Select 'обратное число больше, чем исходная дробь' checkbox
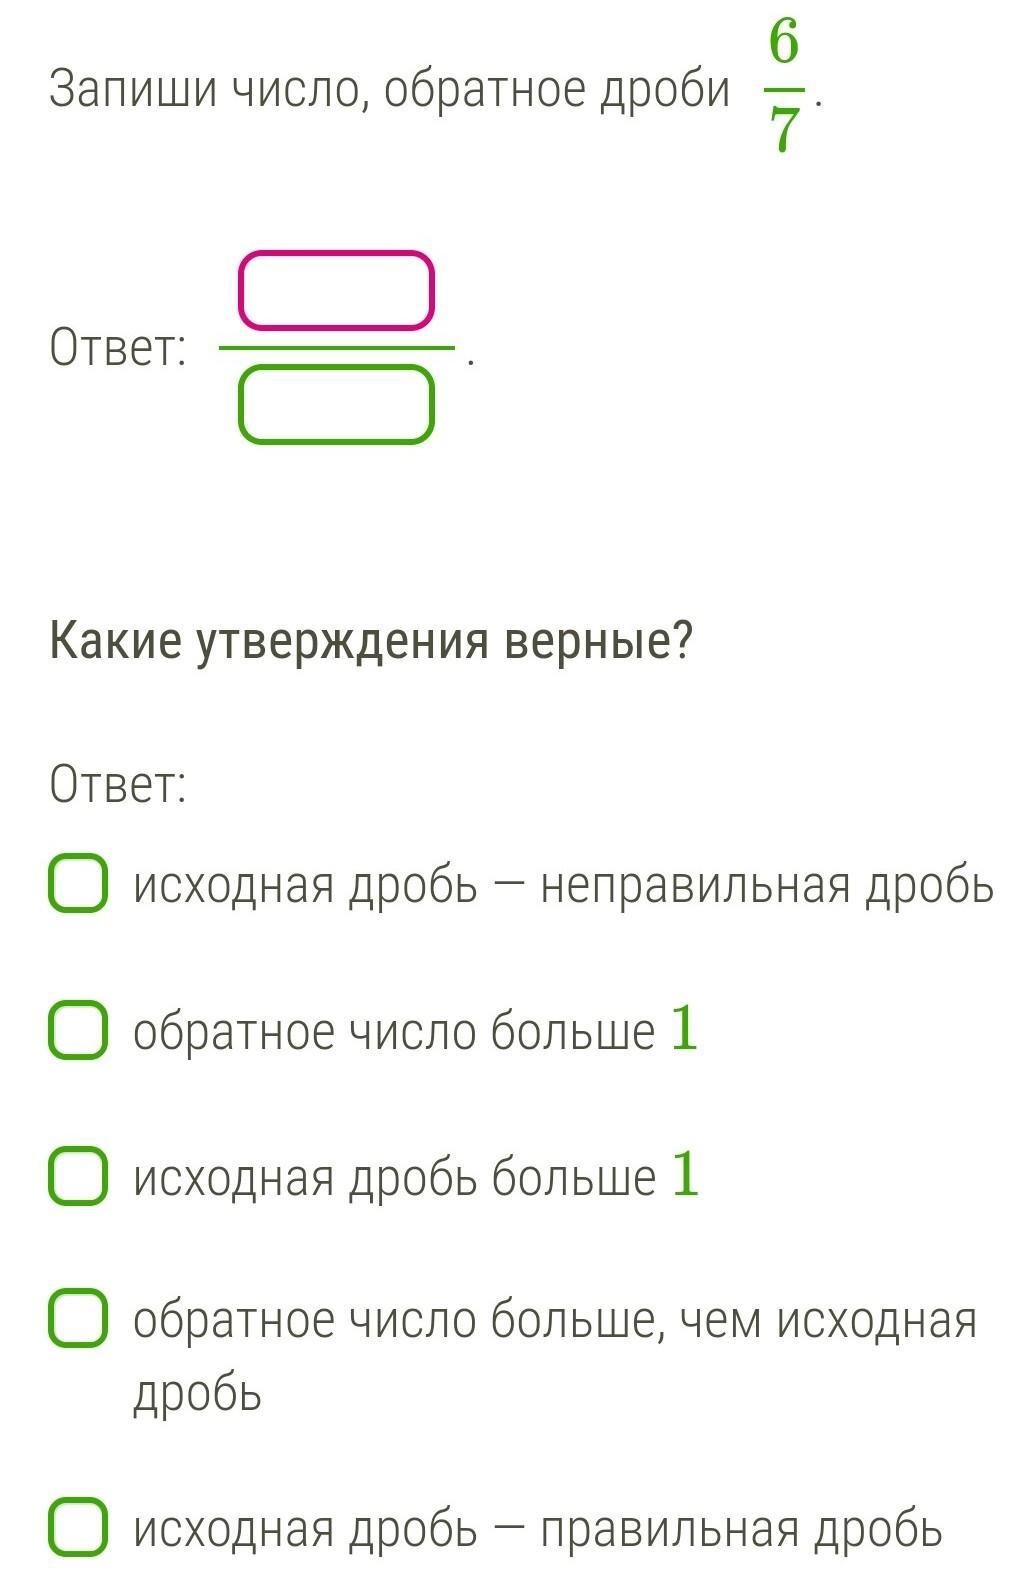Image resolution: width=1030 pixels, height=1579 pixels. (x=78, y=1319)
